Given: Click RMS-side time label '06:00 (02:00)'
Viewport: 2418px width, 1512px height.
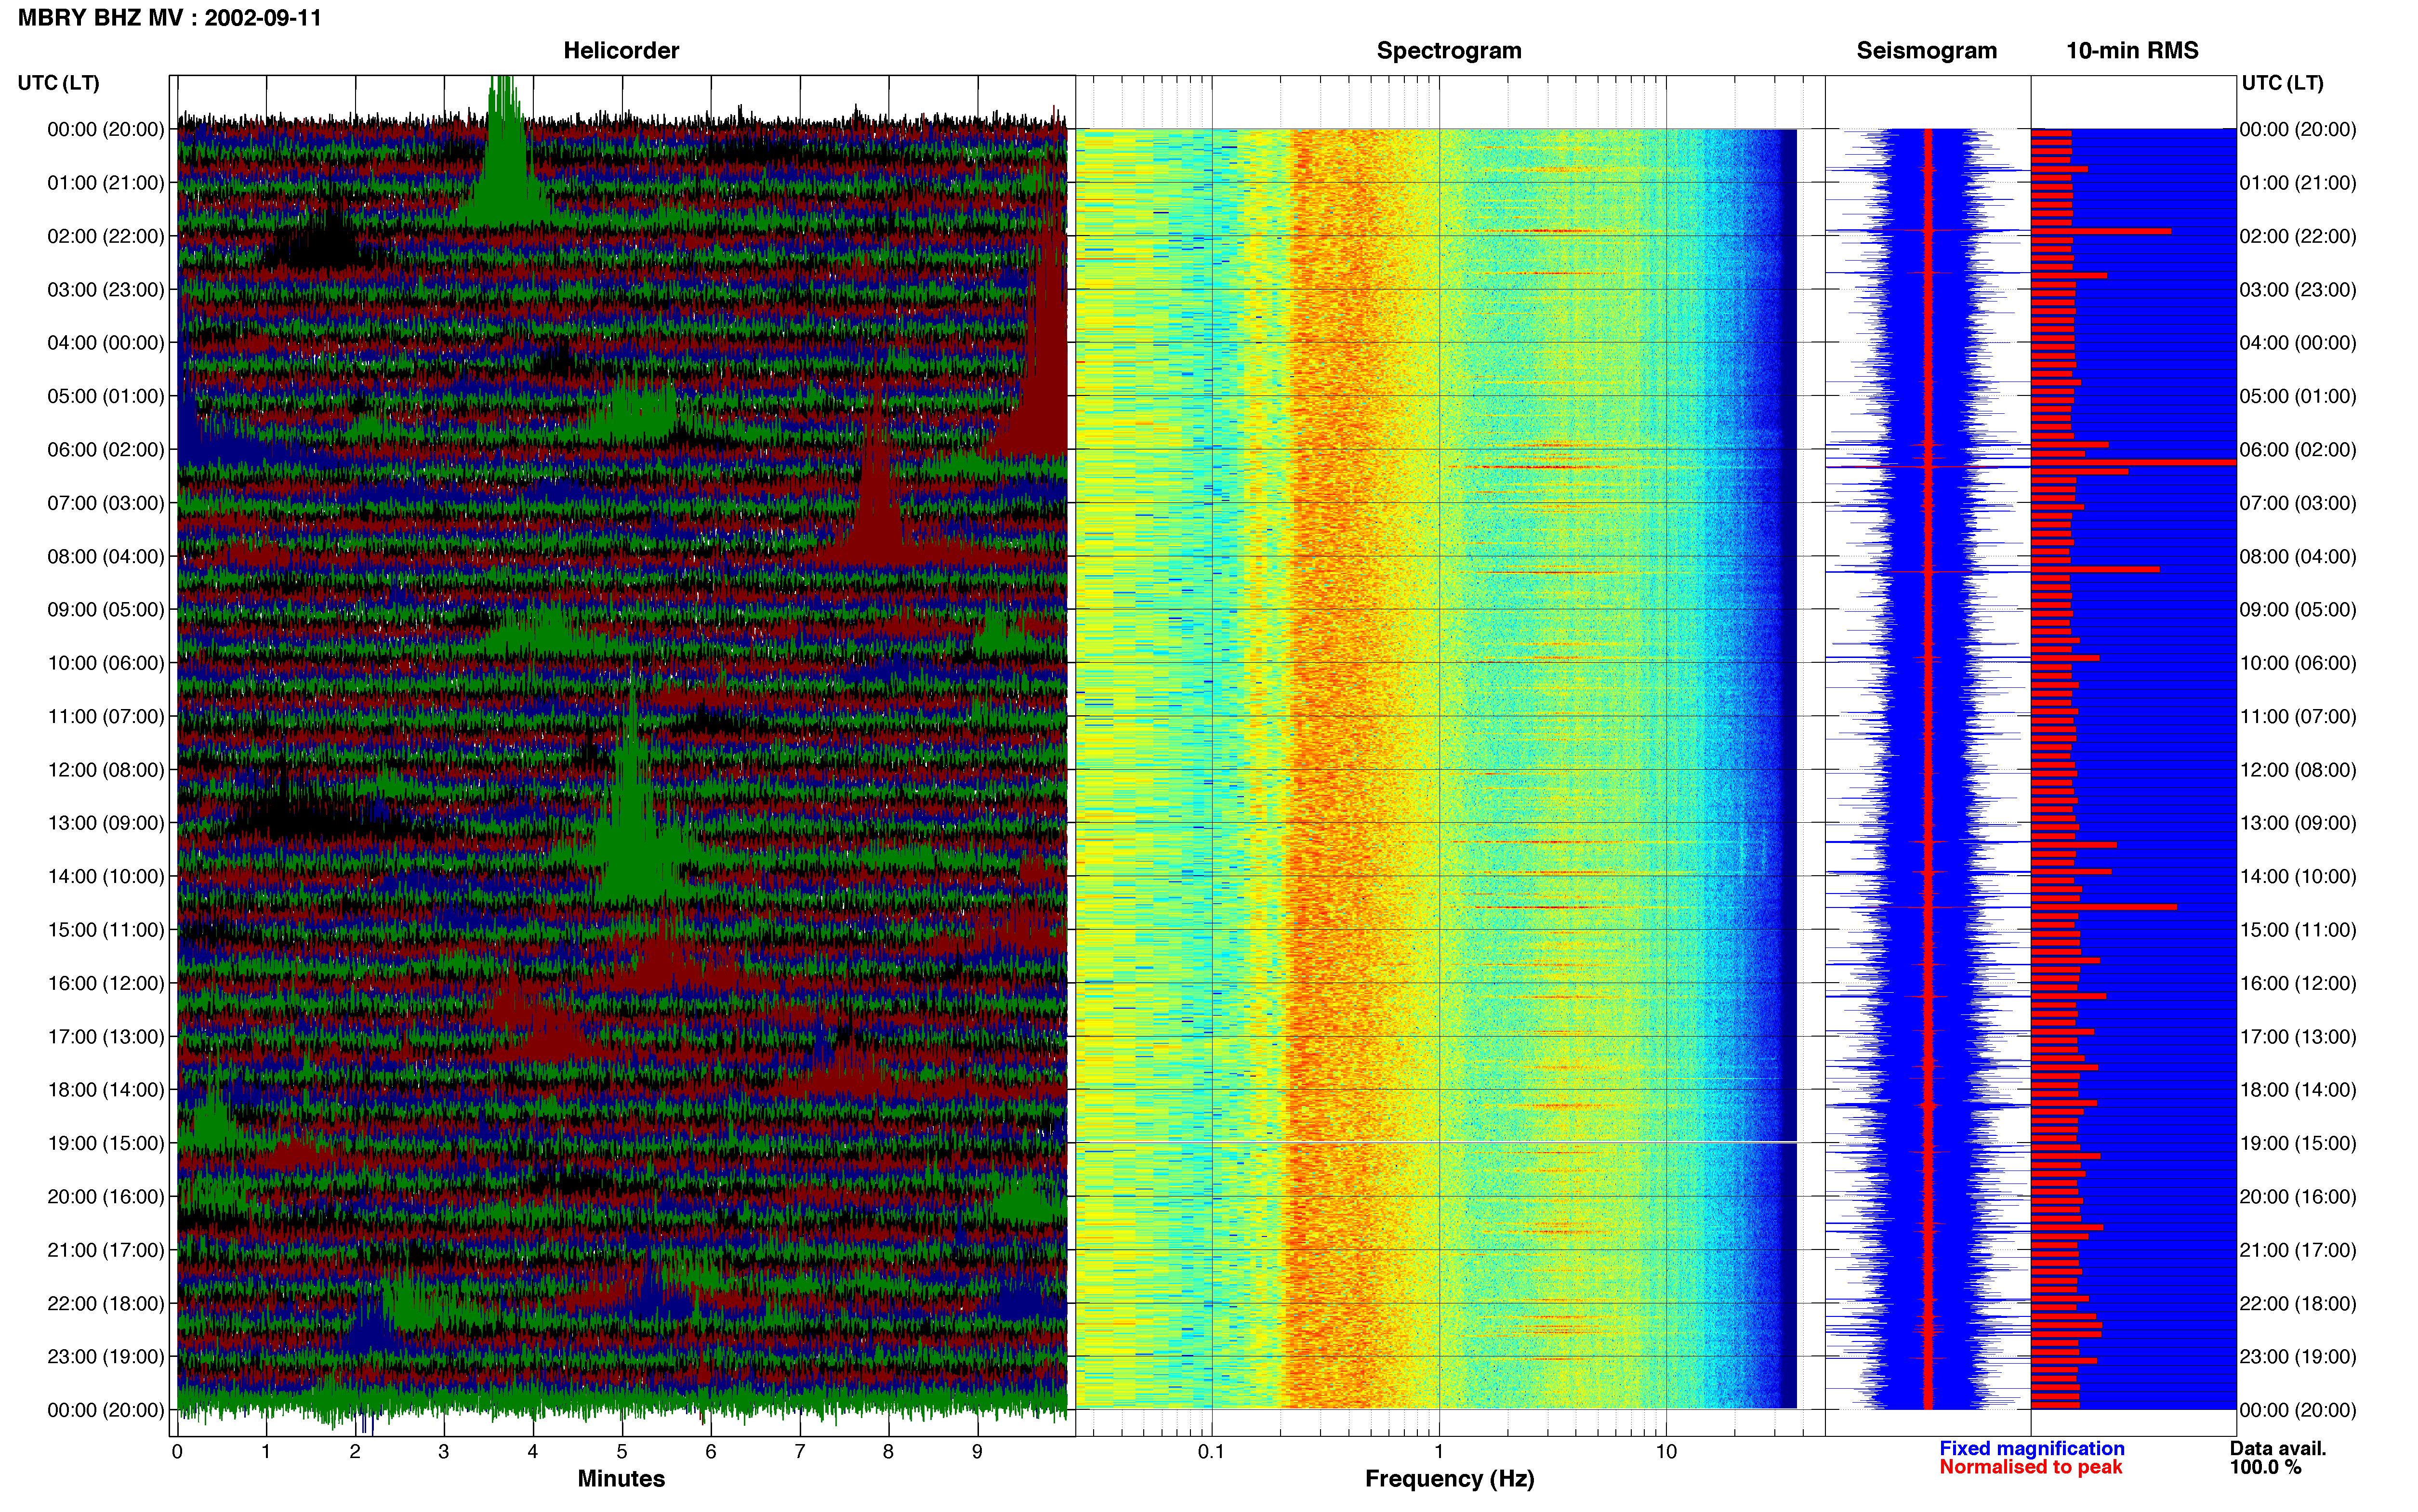Looking at the screenshot, I should (x=2298, y=450).
